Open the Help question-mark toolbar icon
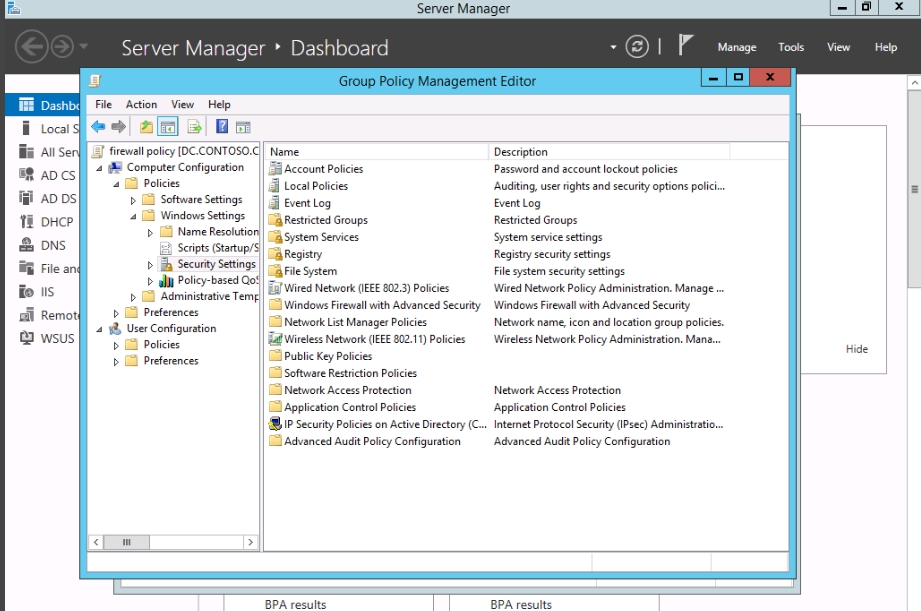The image size is (921, 611). tap(222, 126)
